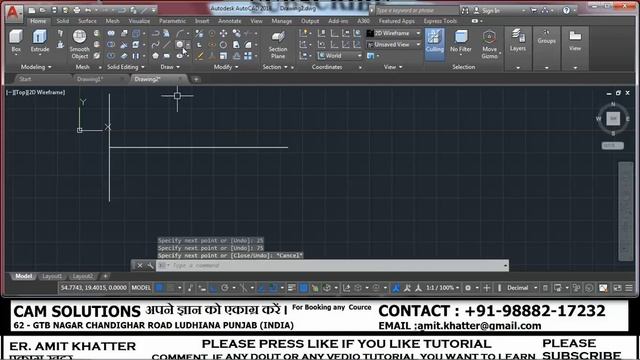Image resolution: width=640 pixels, height=360 pixels.
Task: Click the Save icon in quick access toolbar
Action: coord(53,10)
